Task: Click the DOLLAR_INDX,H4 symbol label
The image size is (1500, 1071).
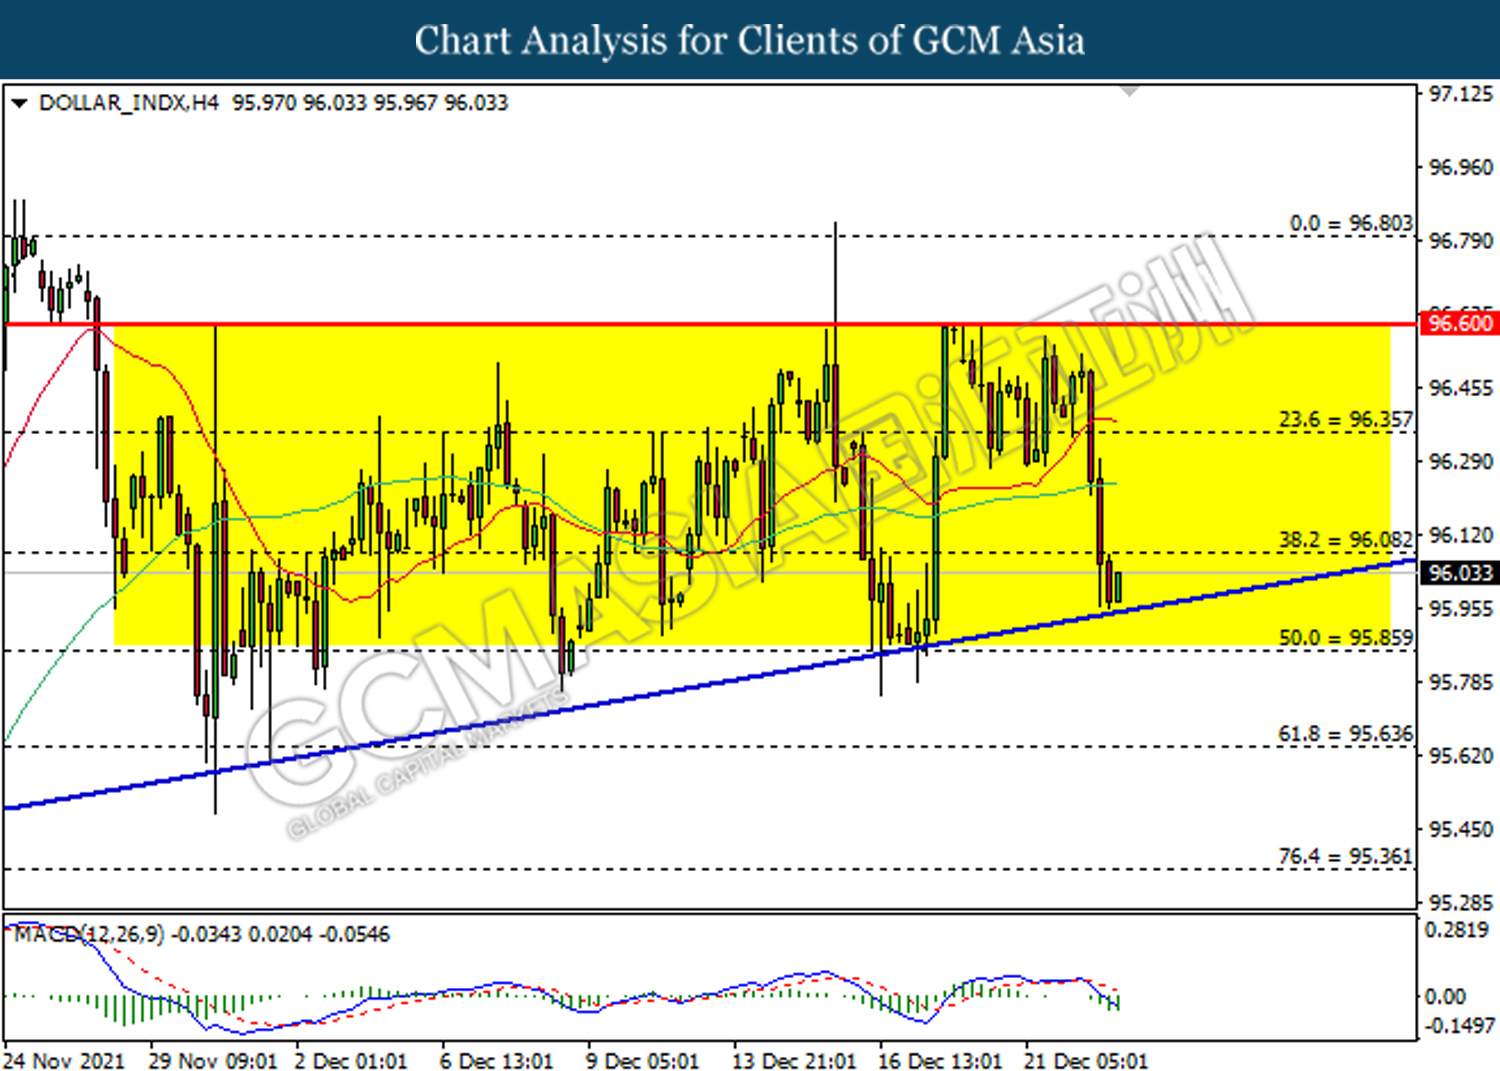Action: [128, 103]
